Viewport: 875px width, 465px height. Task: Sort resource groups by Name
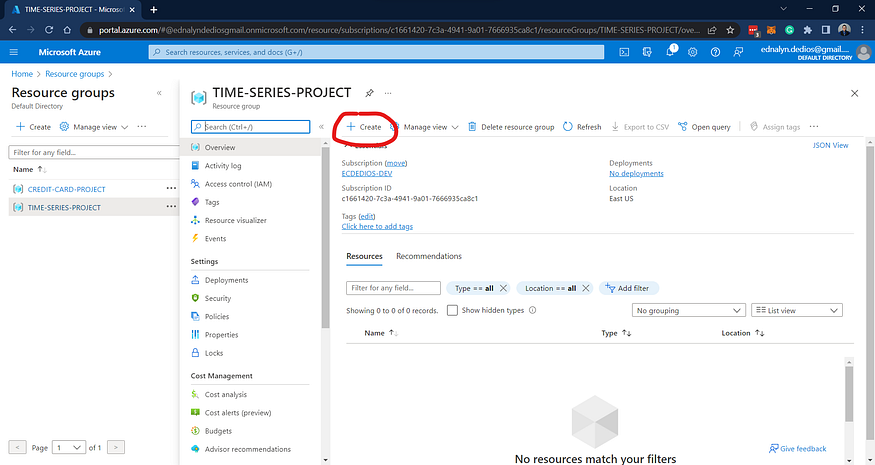[x=30, y=169]
